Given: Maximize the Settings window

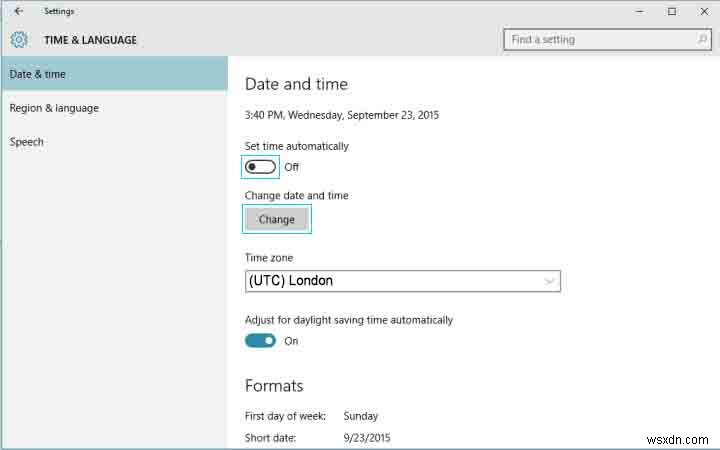Looking at the screenshot, I should tap(672, 11).
